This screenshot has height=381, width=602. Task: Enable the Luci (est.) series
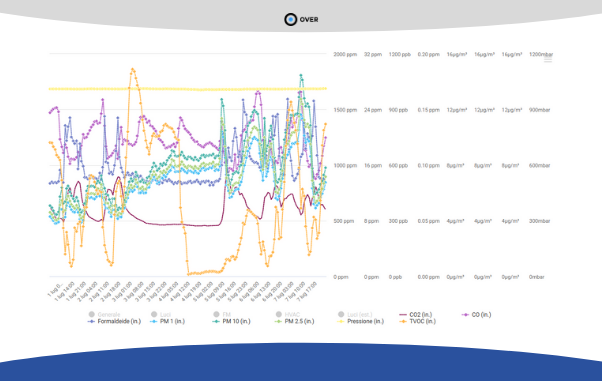coord(355,314)
